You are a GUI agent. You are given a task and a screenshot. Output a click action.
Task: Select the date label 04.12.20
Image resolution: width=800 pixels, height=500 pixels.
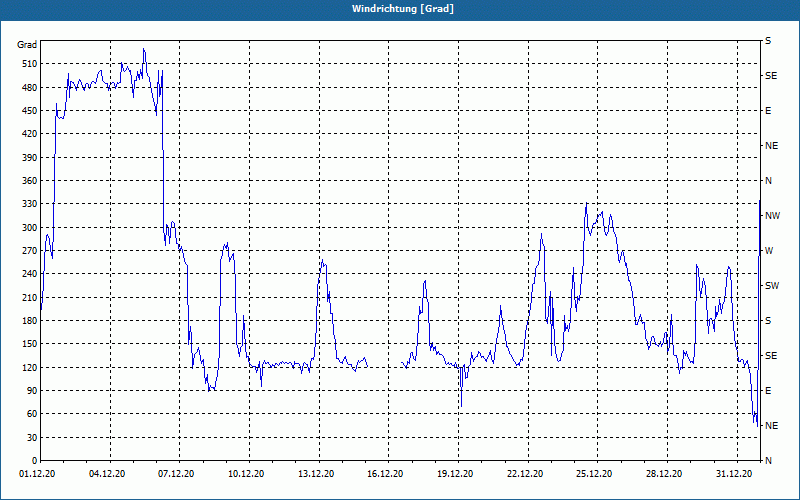107,474
